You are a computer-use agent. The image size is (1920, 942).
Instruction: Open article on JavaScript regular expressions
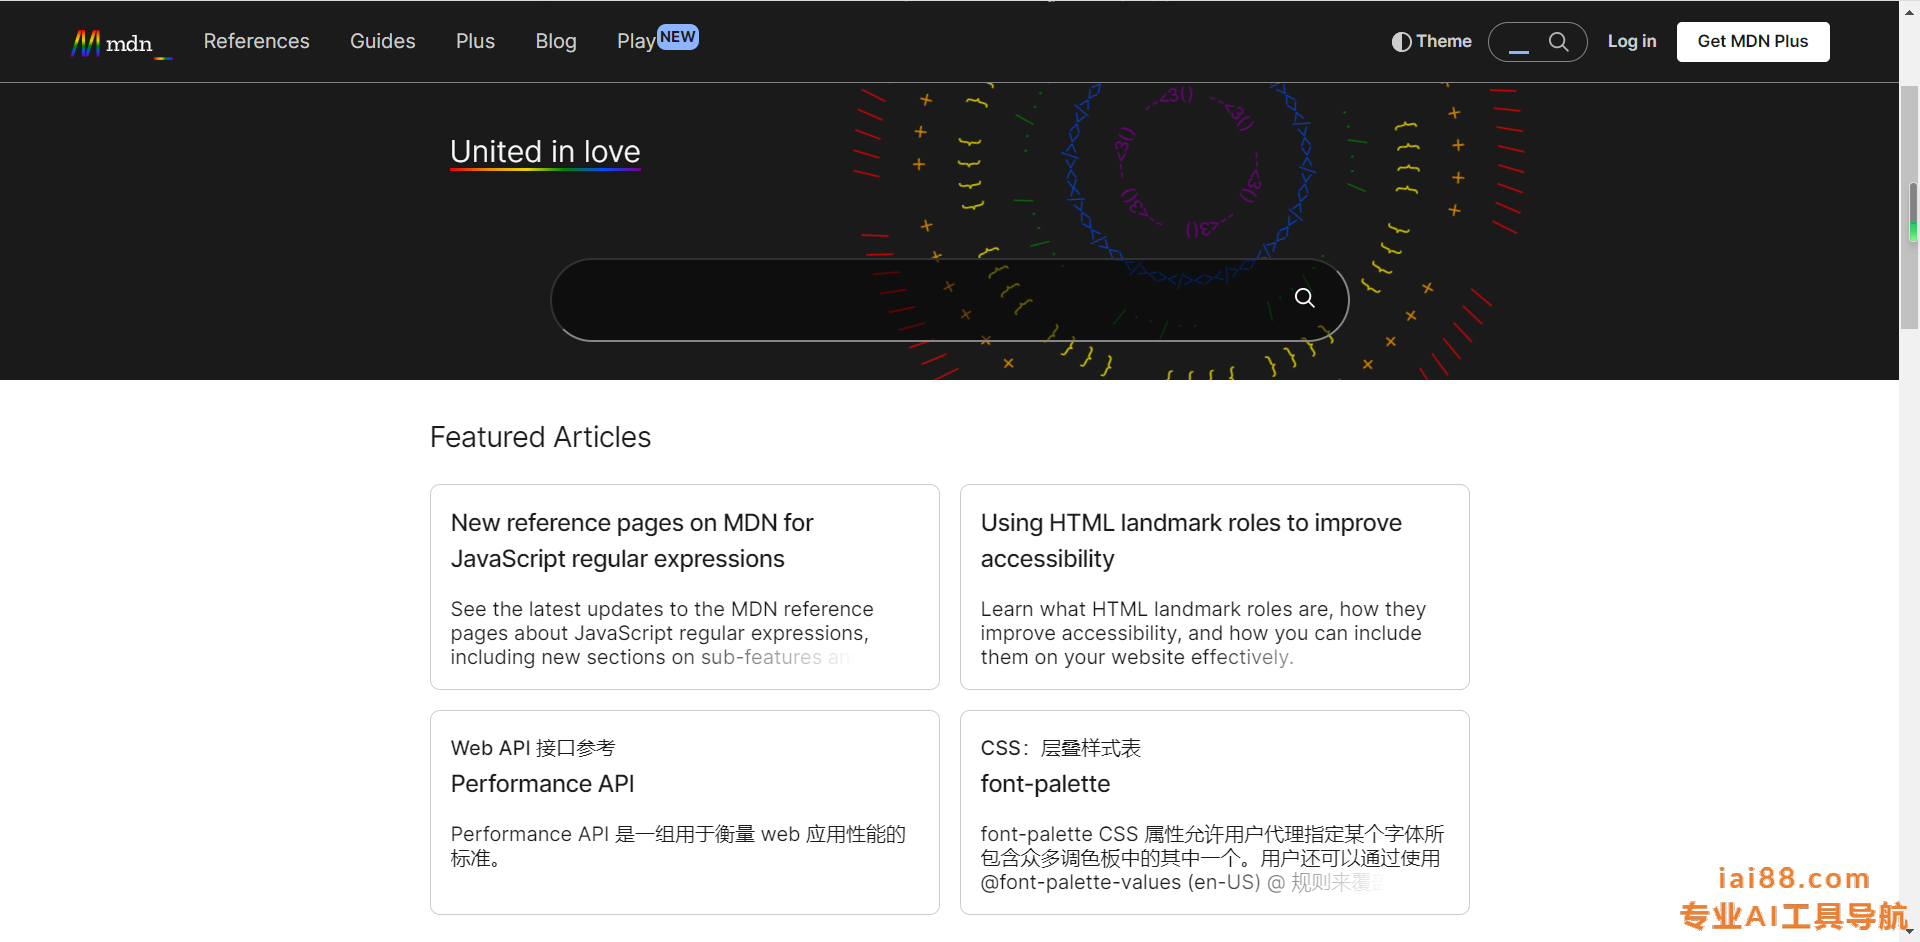[632, 541]
